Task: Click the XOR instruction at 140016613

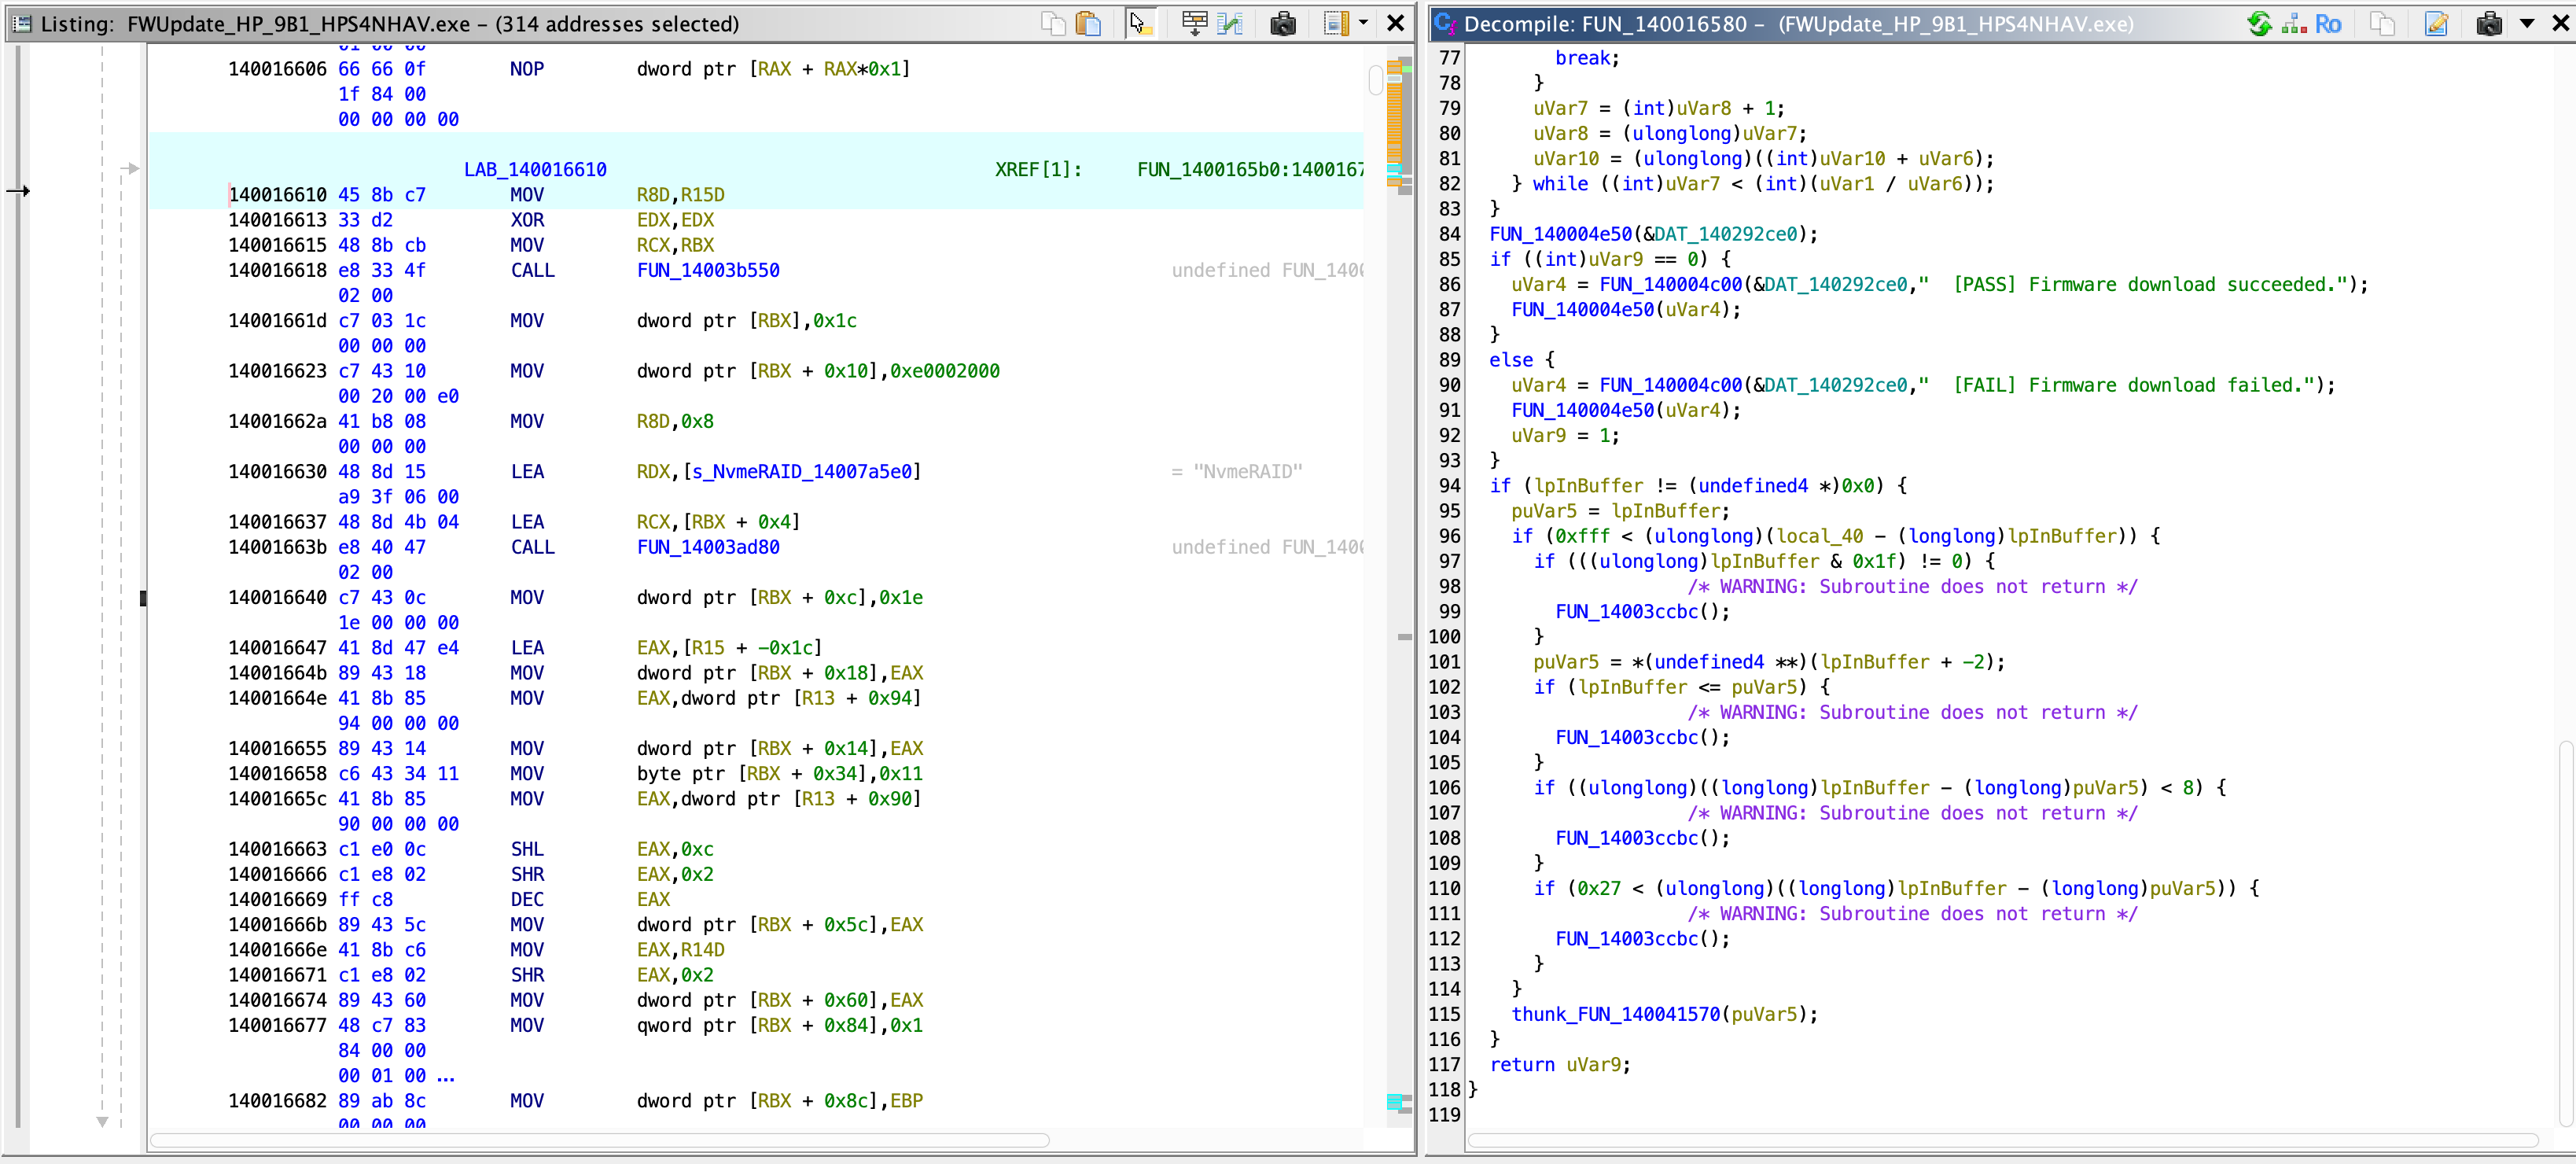Action: 527,220
